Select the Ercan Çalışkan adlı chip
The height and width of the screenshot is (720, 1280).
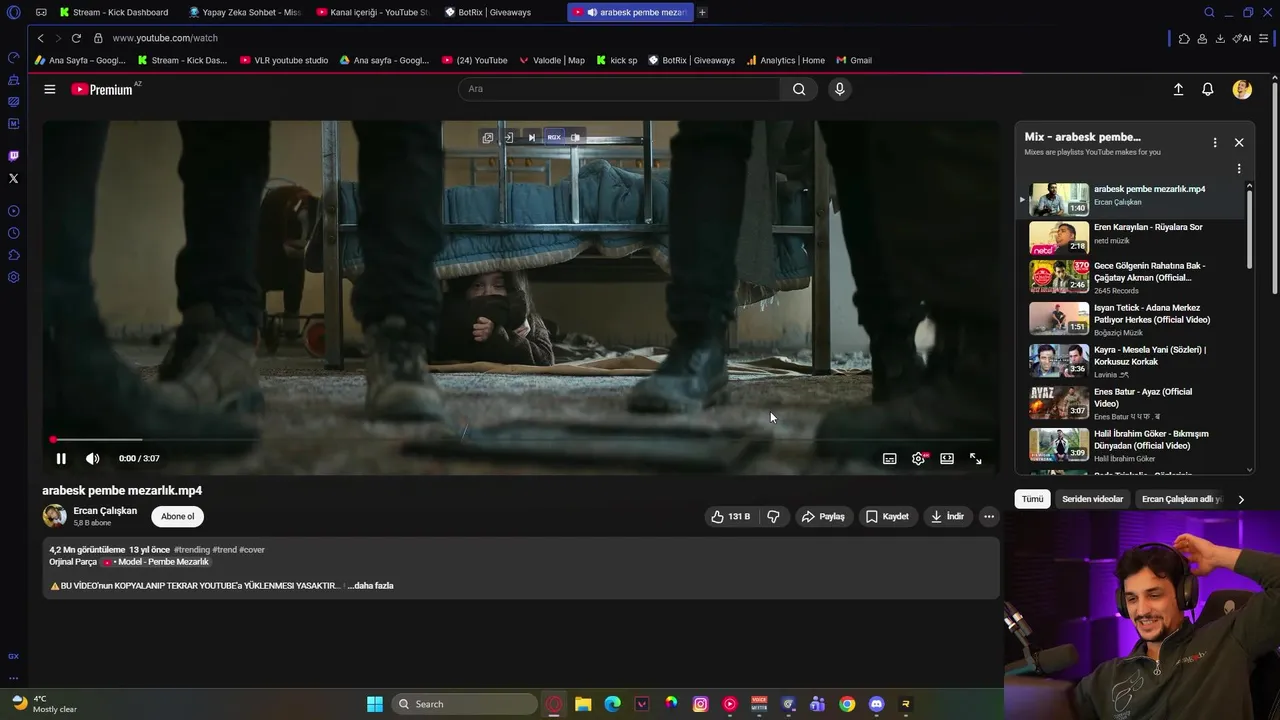pyautogui.click(x=1181, y=499)
